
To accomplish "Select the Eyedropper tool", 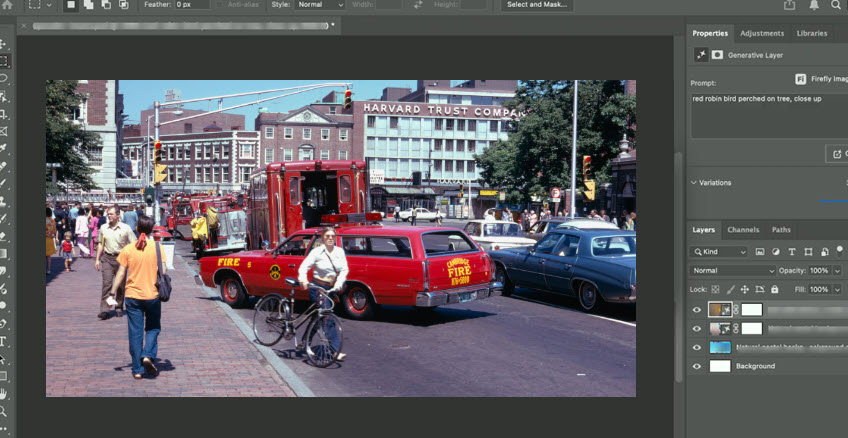I will click(3, 148).
